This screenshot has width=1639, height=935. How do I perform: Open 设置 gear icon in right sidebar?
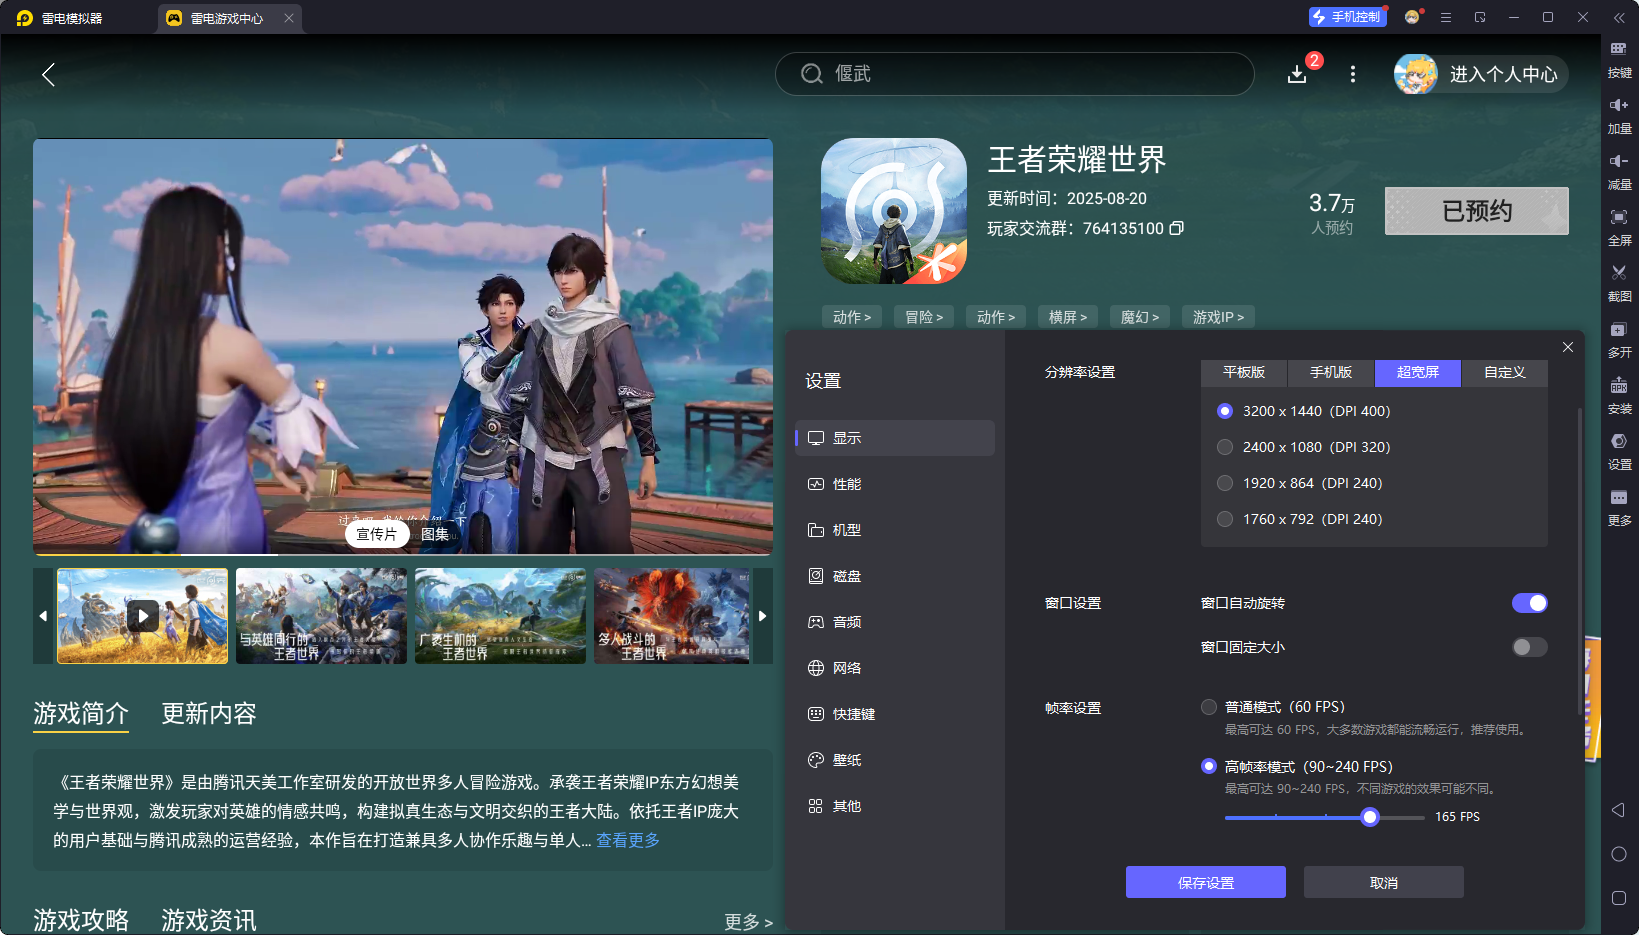(x=1619, y=451)
